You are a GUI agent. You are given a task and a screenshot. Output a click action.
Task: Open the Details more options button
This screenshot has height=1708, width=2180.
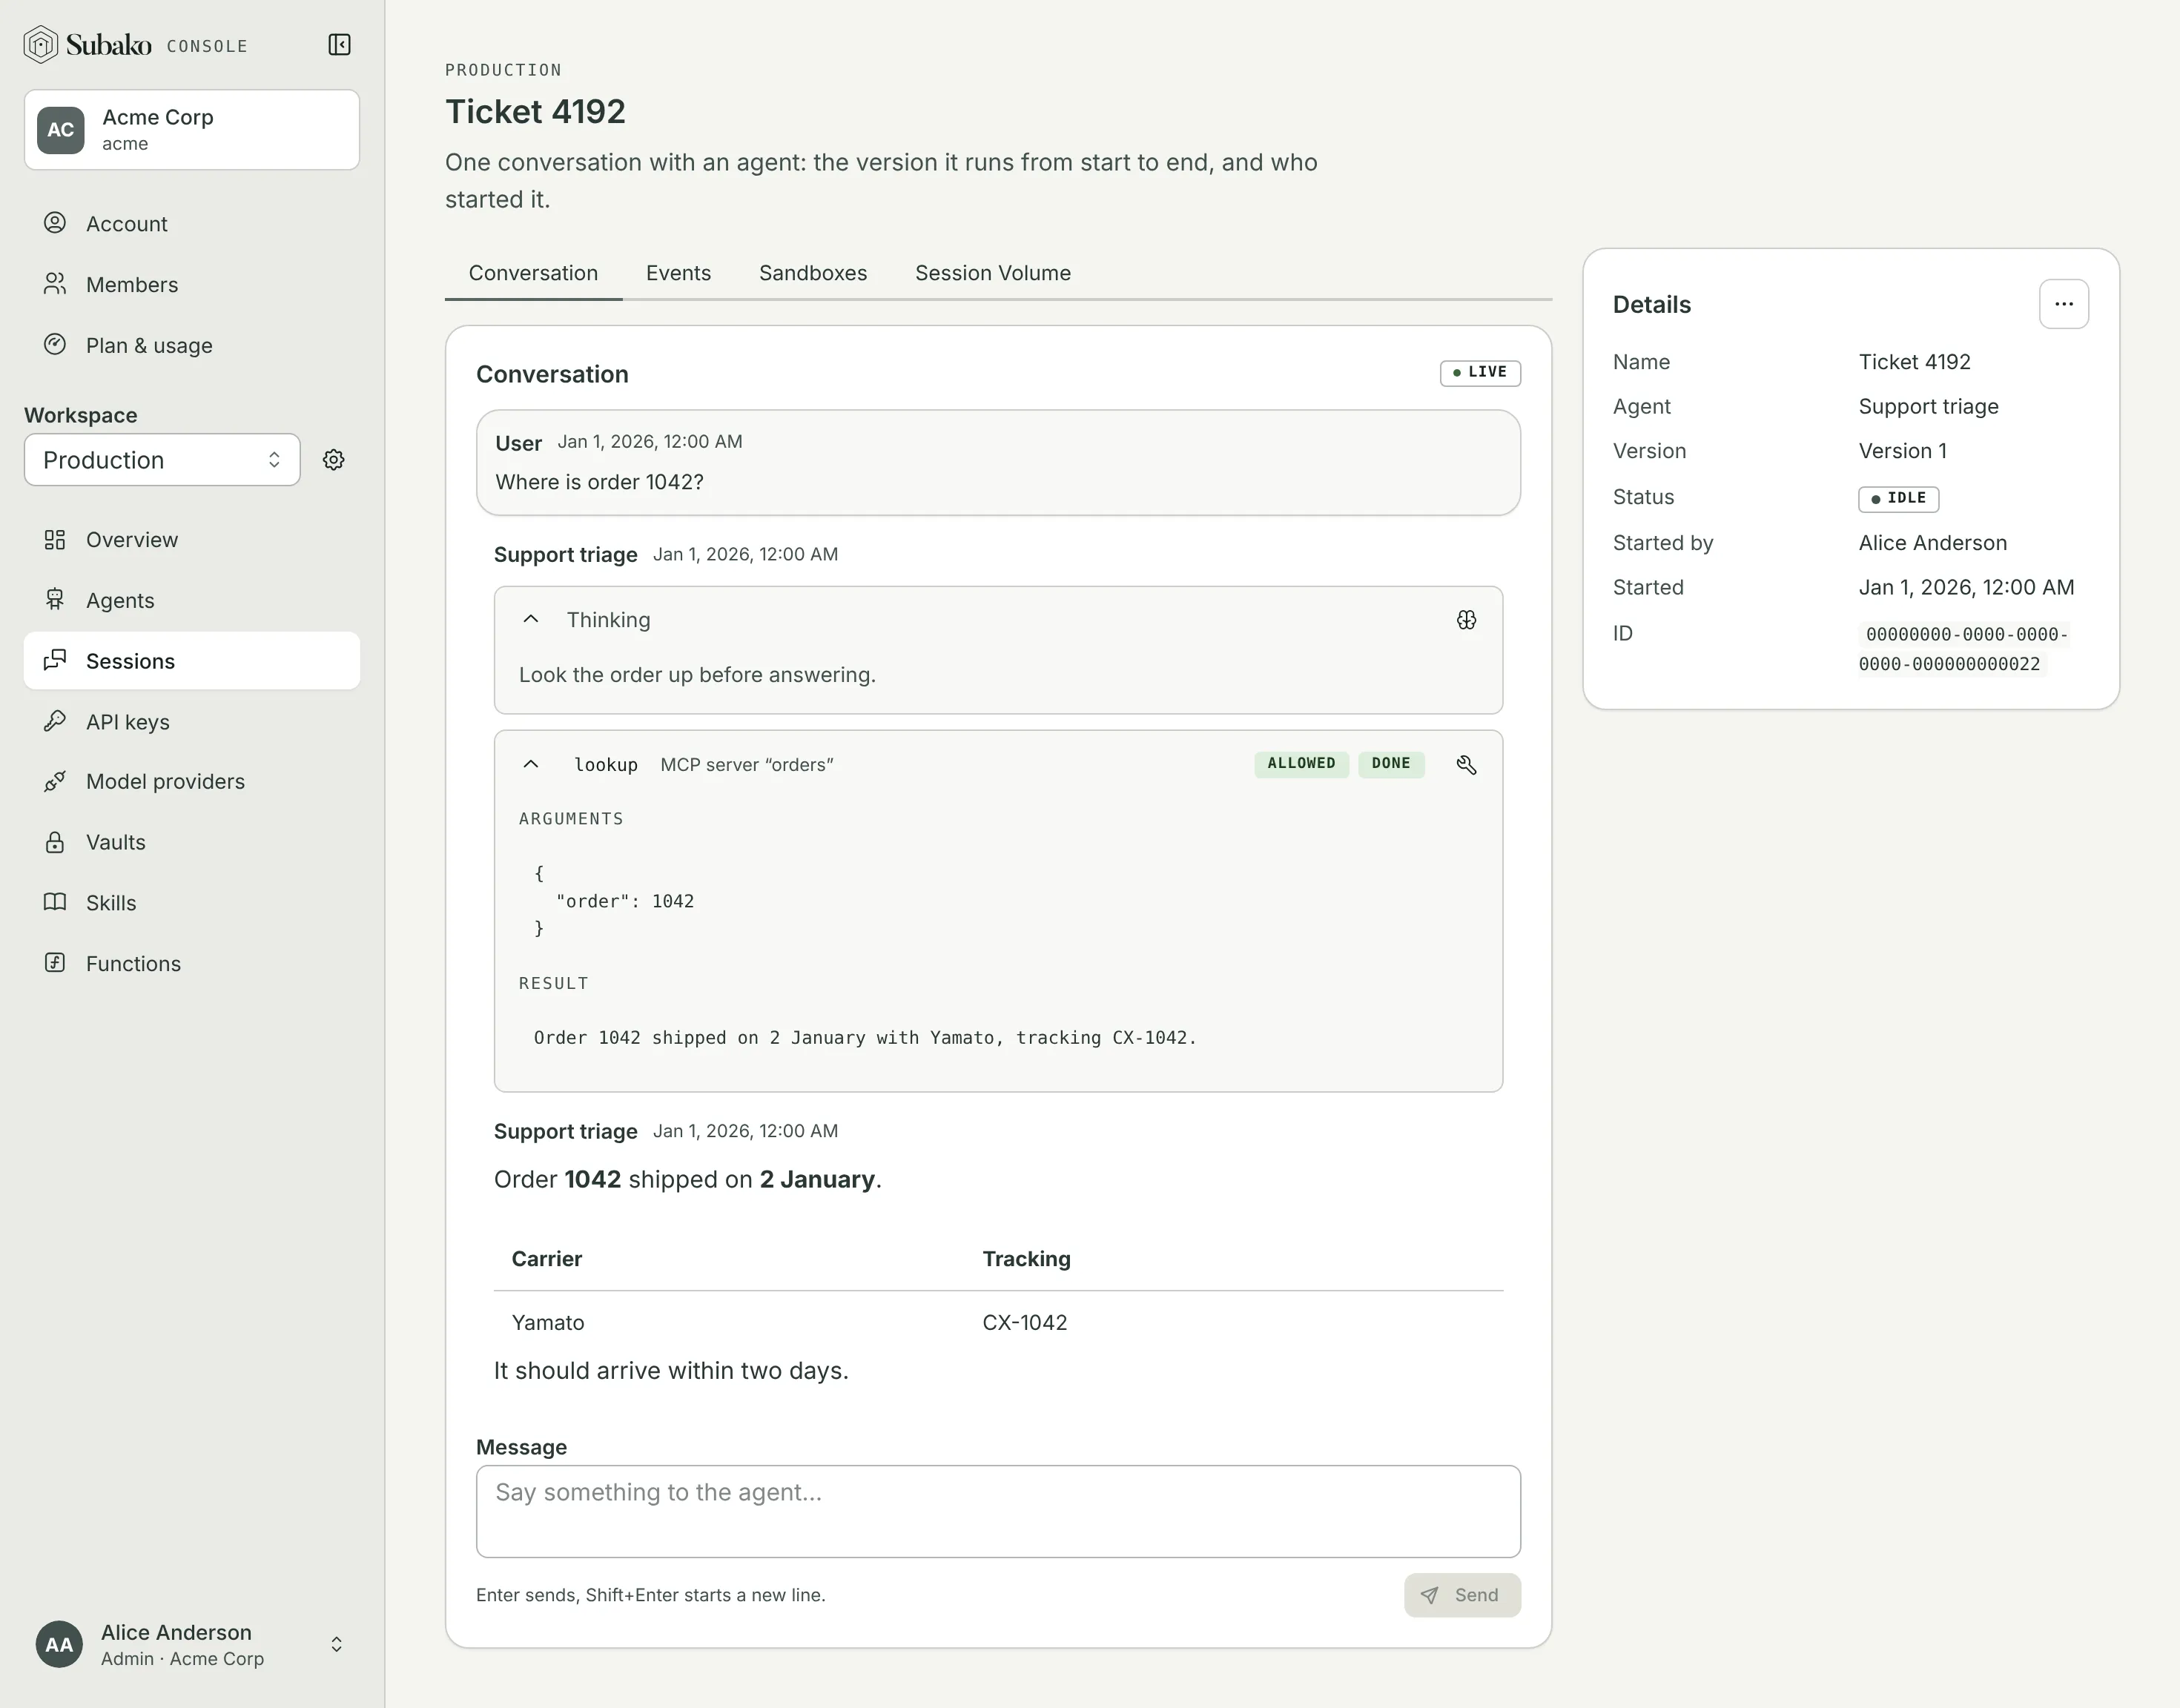[x=2063, y=304]
